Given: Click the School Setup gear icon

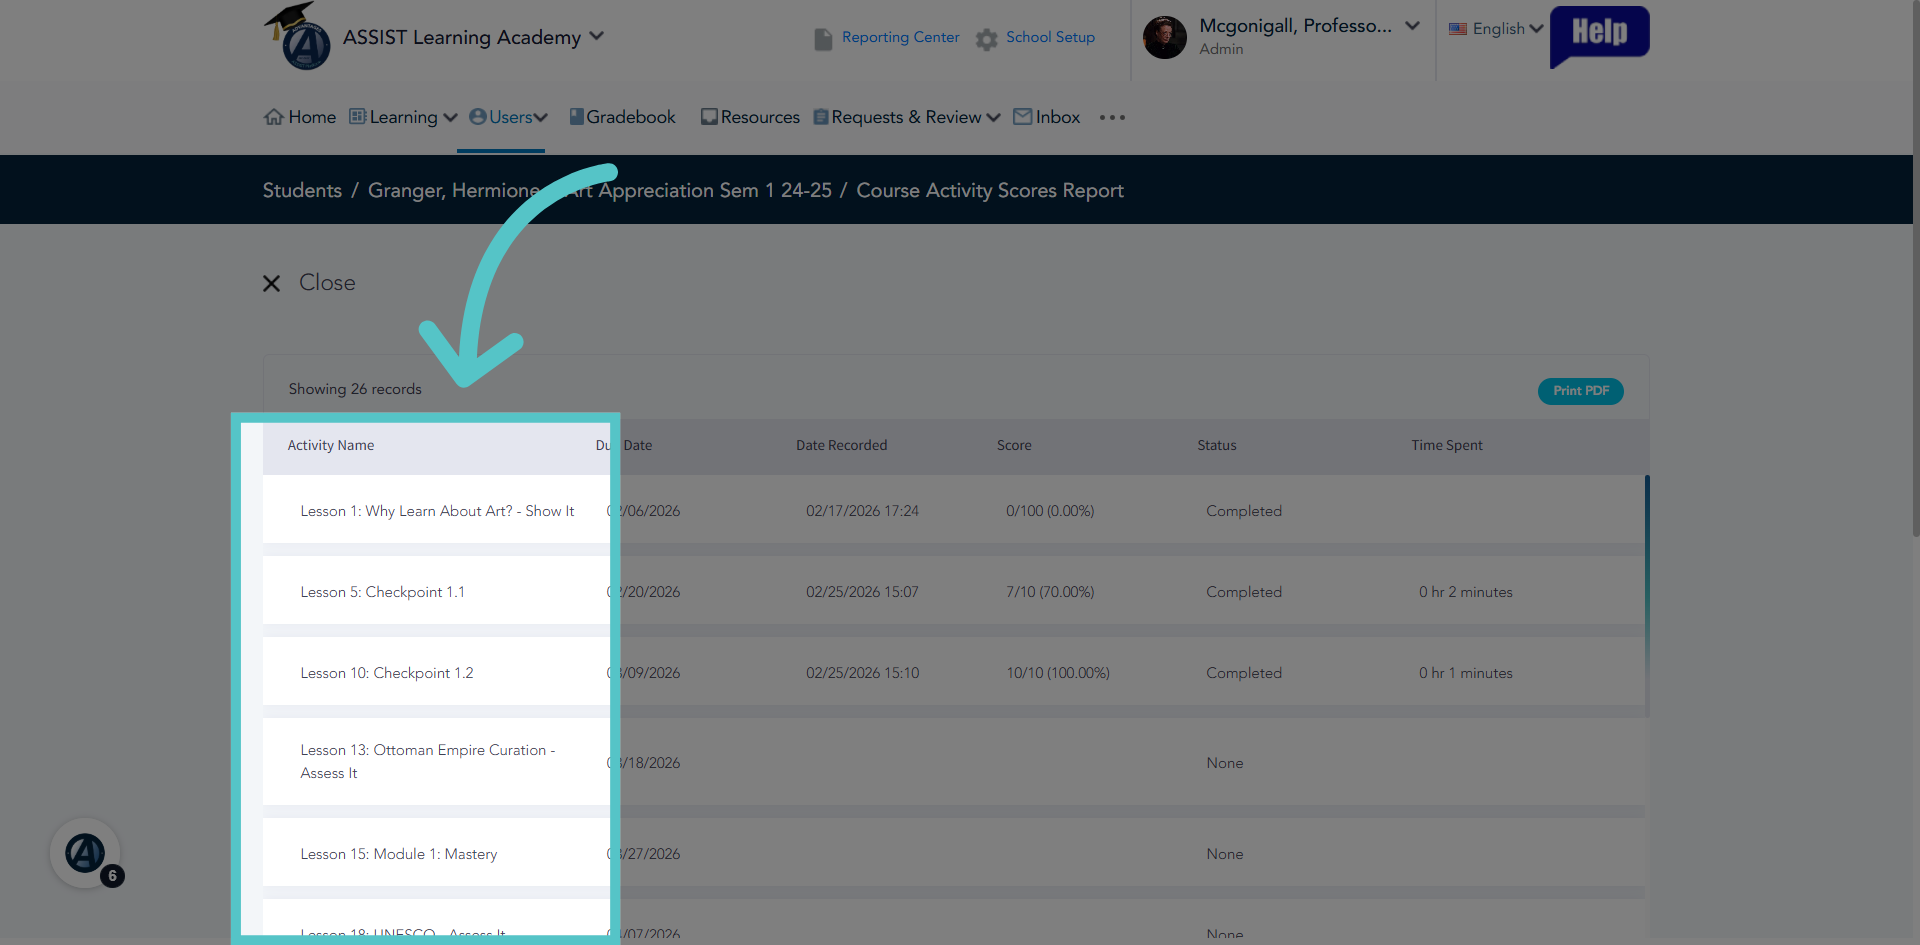Looking at the screenshot, I should [x=987, y=39].
